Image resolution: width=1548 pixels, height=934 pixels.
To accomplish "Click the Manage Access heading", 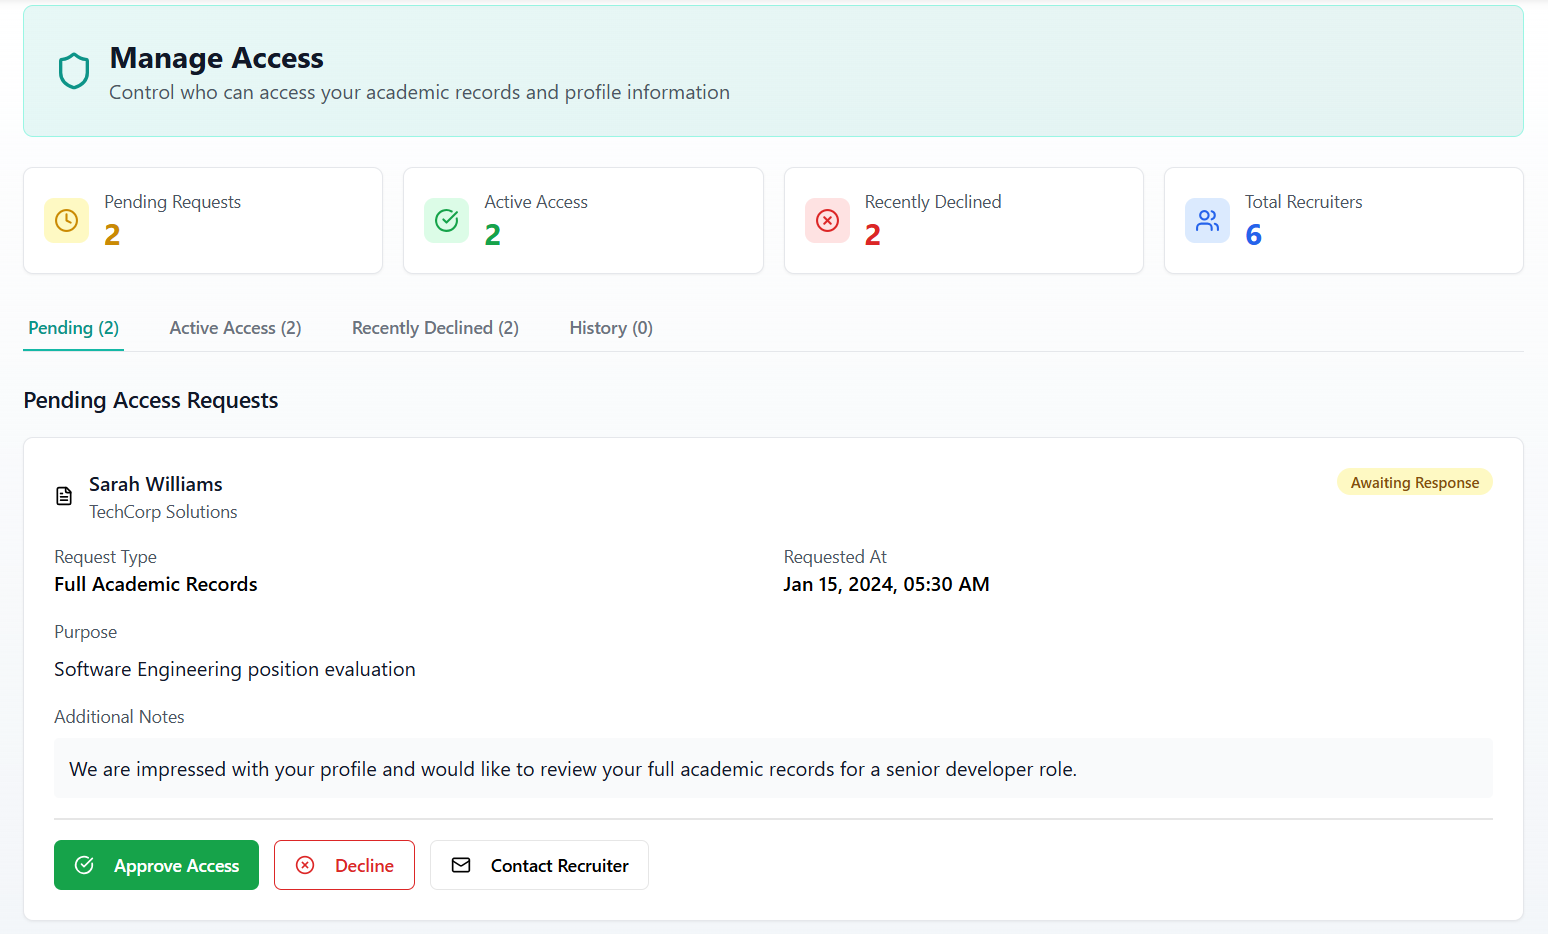I will pyautogui.click(x=217, y=58).
